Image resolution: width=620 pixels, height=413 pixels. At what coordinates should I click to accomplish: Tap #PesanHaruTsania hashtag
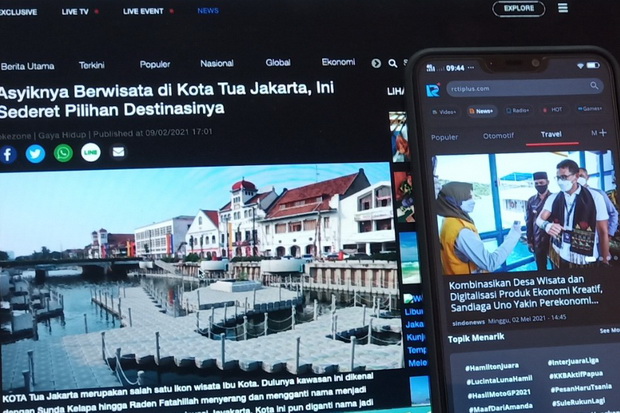tap(581, 388)
